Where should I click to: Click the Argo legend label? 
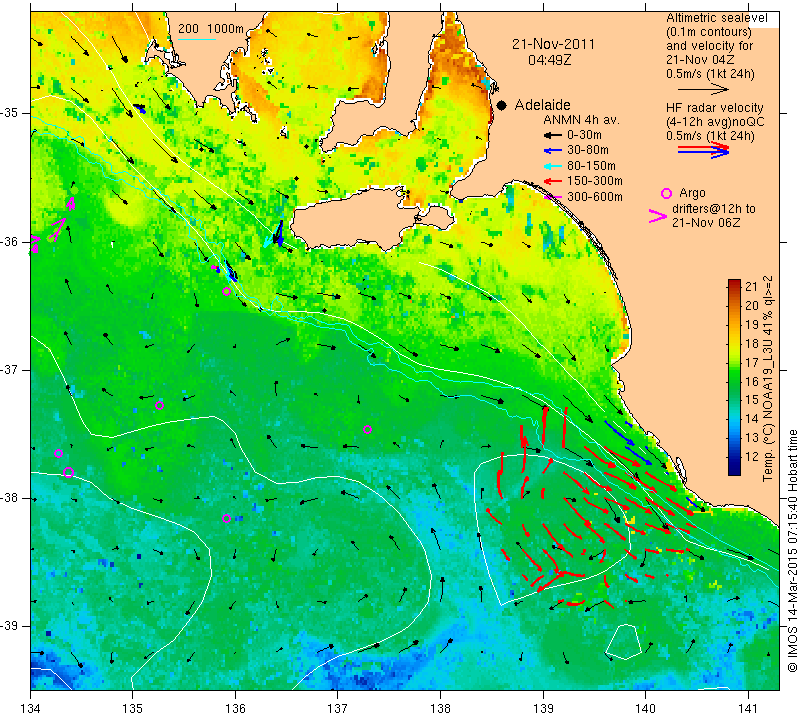point(692,193)
